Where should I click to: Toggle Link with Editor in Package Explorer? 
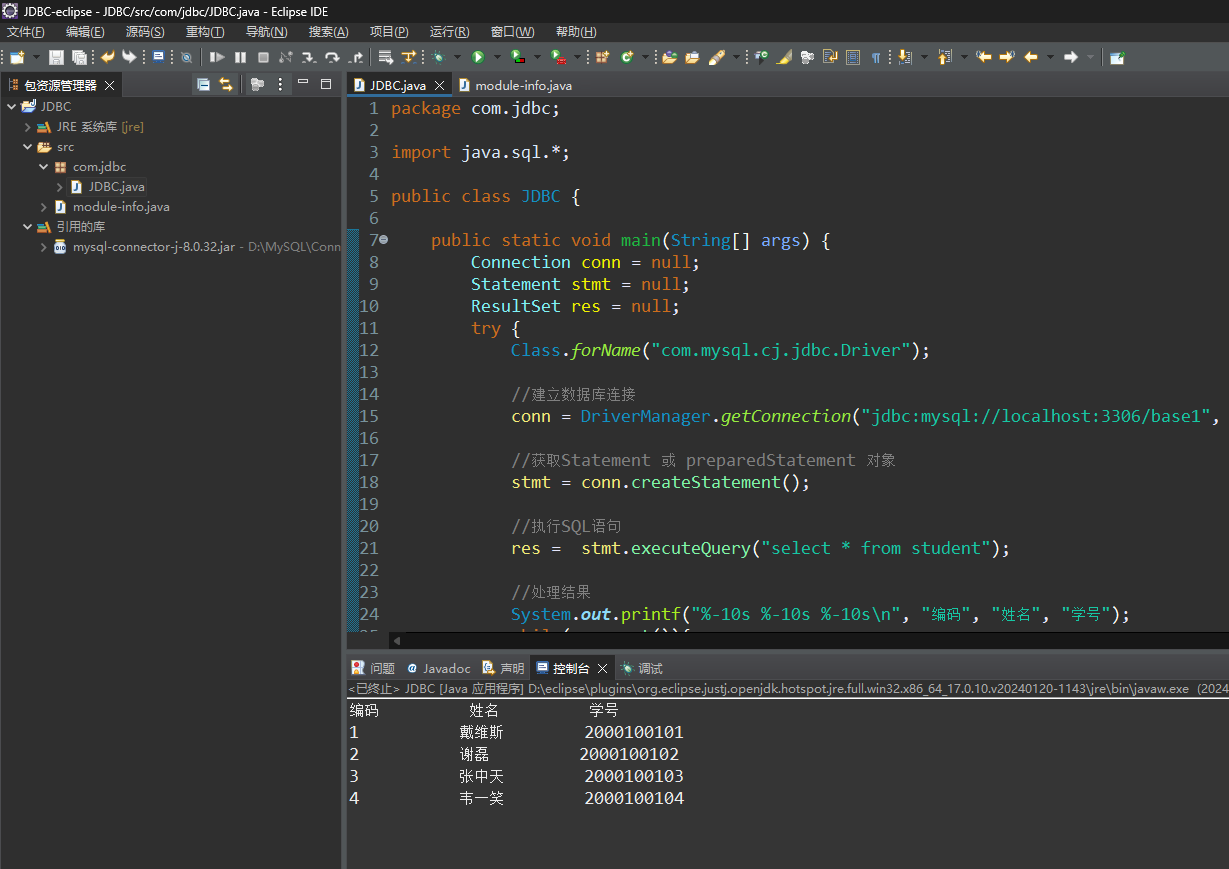pos(226,85)
